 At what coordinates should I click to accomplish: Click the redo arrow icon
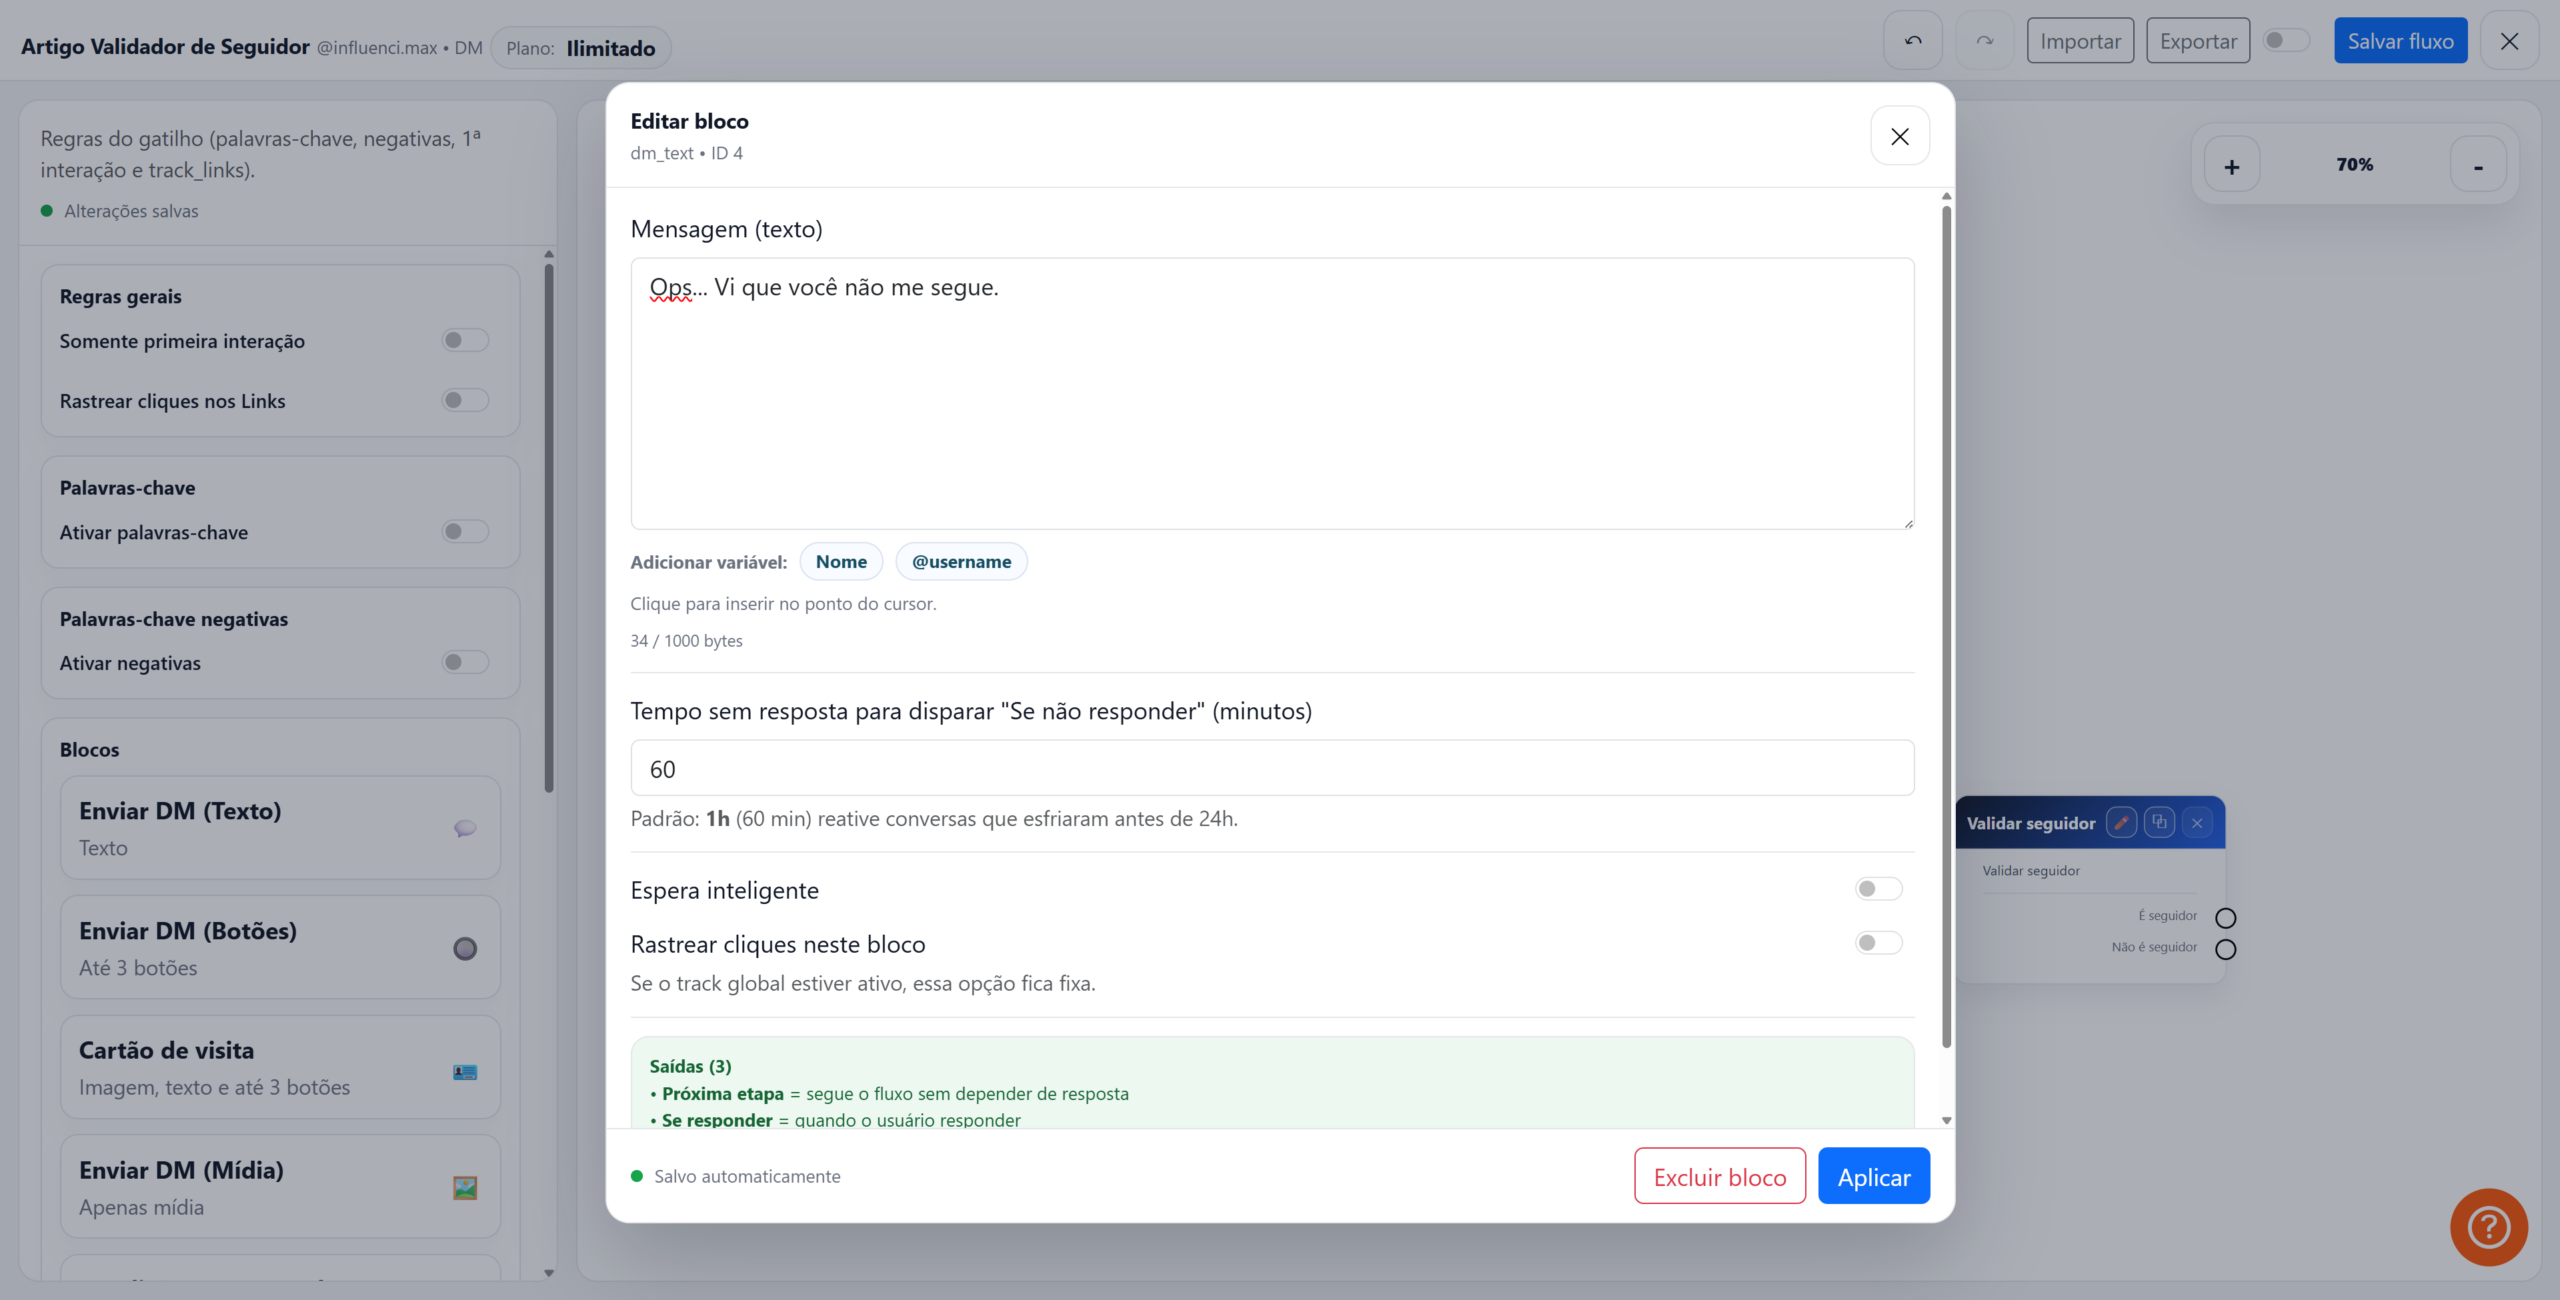(x=1984, y=41)
